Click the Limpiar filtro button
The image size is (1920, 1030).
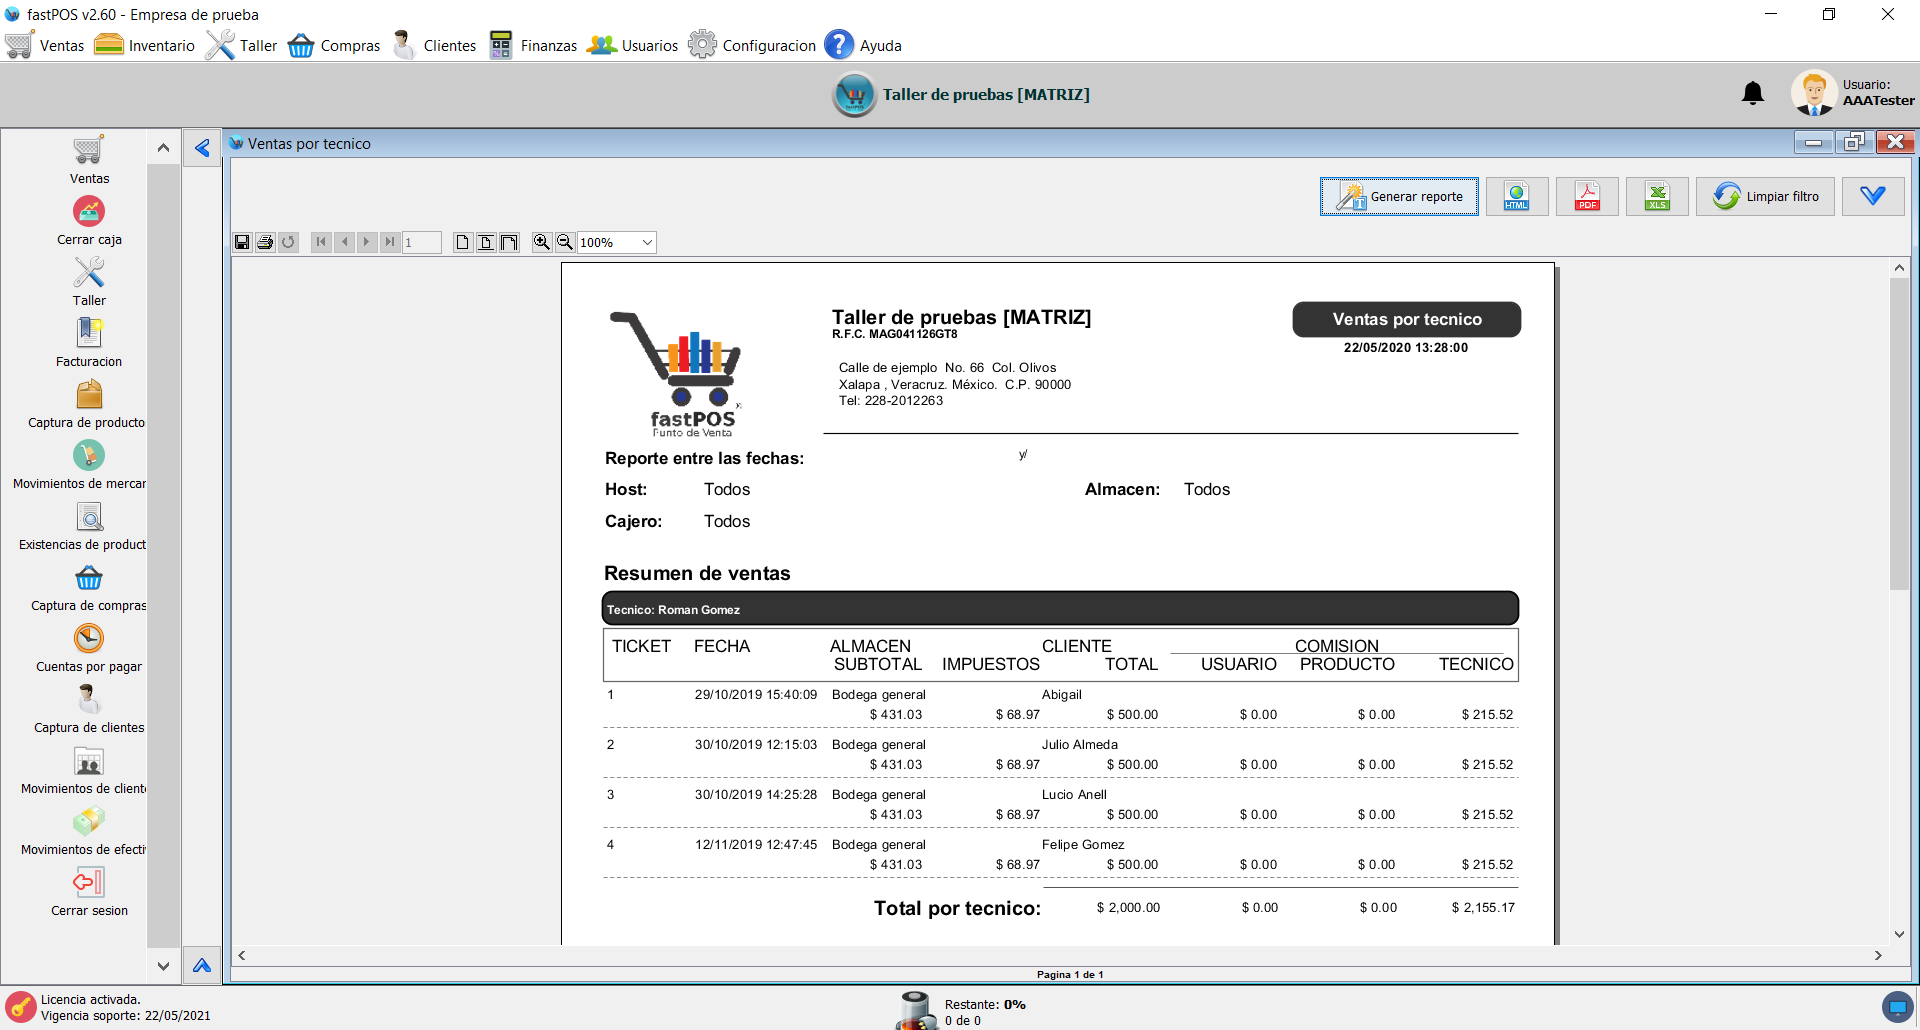pyautogui.click(x=1765, y=196)
